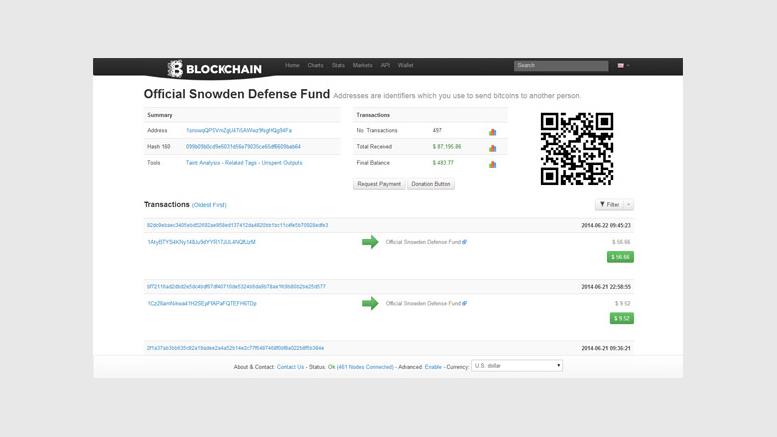
Task: Open chart icon for Total Received row
Action: 492,148
